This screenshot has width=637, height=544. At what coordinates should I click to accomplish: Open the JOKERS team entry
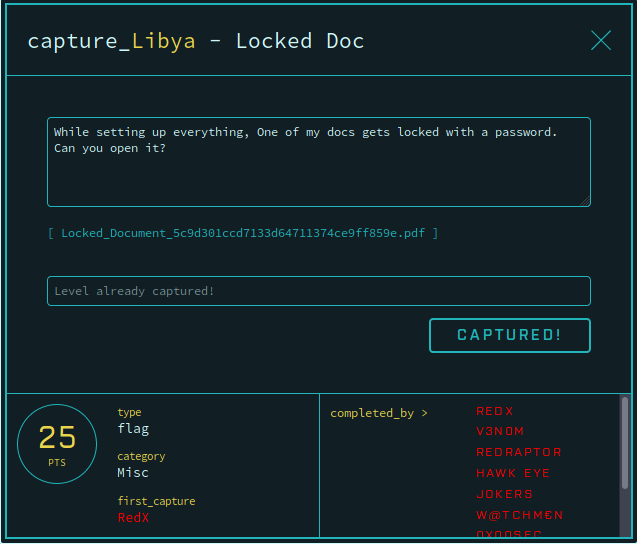504,494
